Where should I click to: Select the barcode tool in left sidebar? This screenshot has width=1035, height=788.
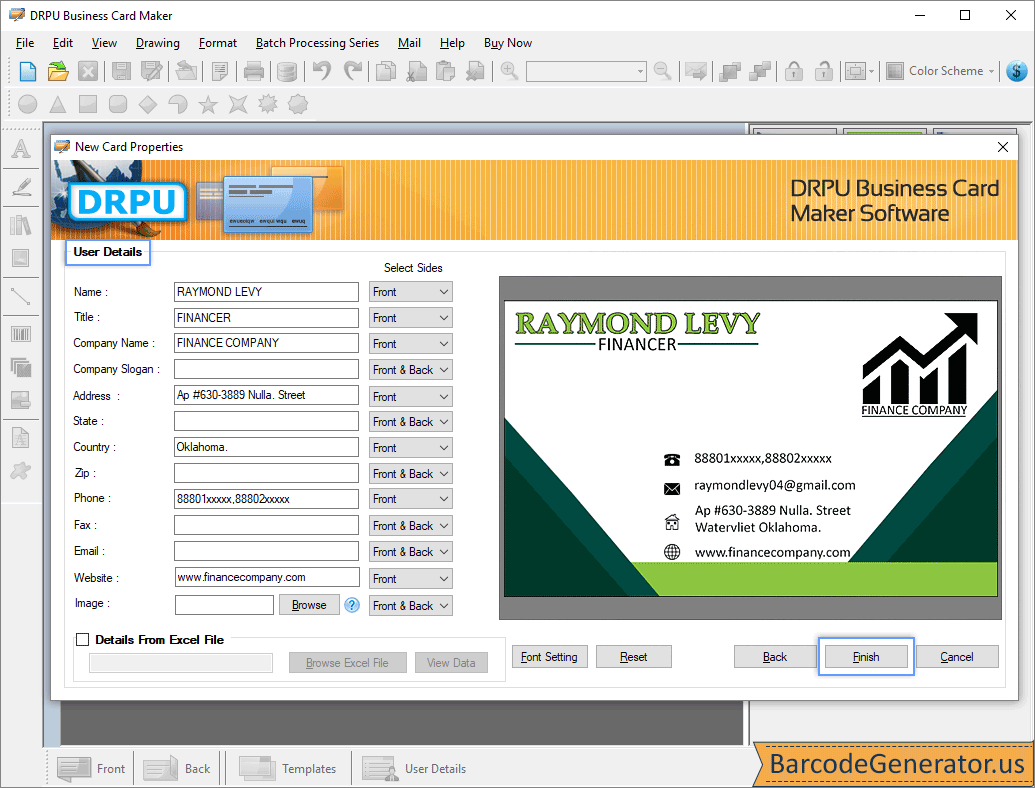click(21, 334)
